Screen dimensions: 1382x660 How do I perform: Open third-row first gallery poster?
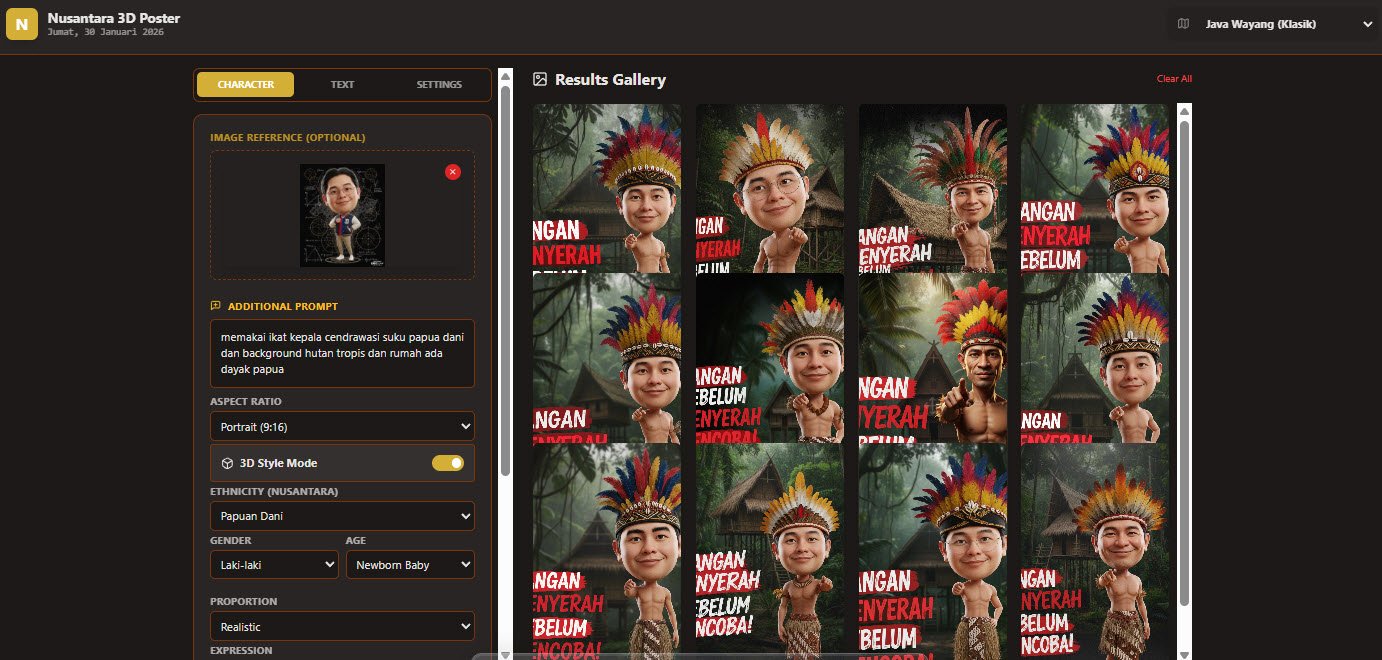[607, 551]
